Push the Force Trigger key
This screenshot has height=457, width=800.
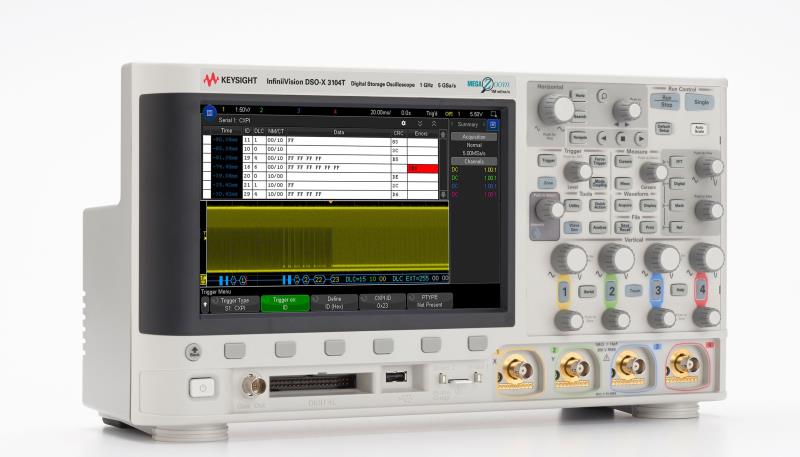pyautogui.click(x=598, y=161)
